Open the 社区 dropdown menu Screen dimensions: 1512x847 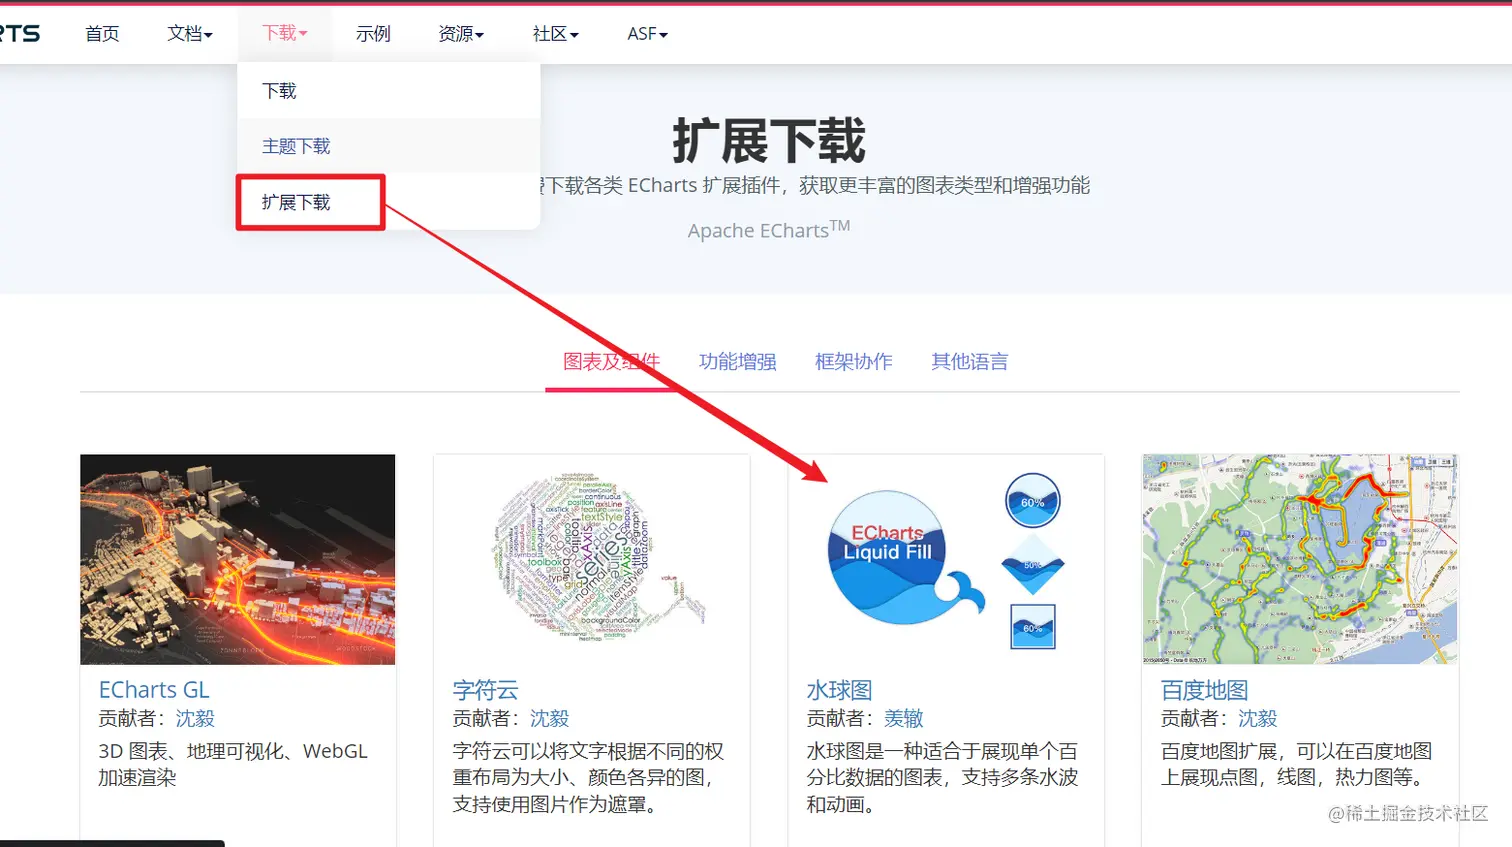[x=556, y=34]
